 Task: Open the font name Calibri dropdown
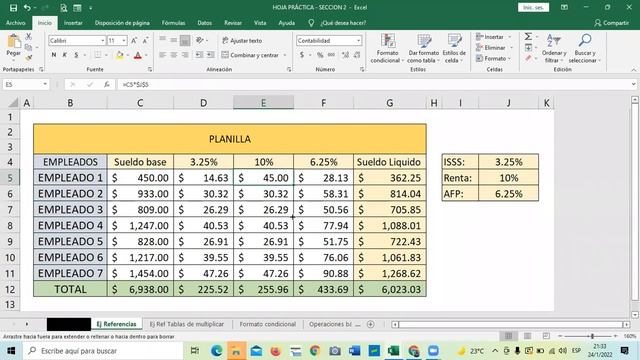tap(102, 40)
